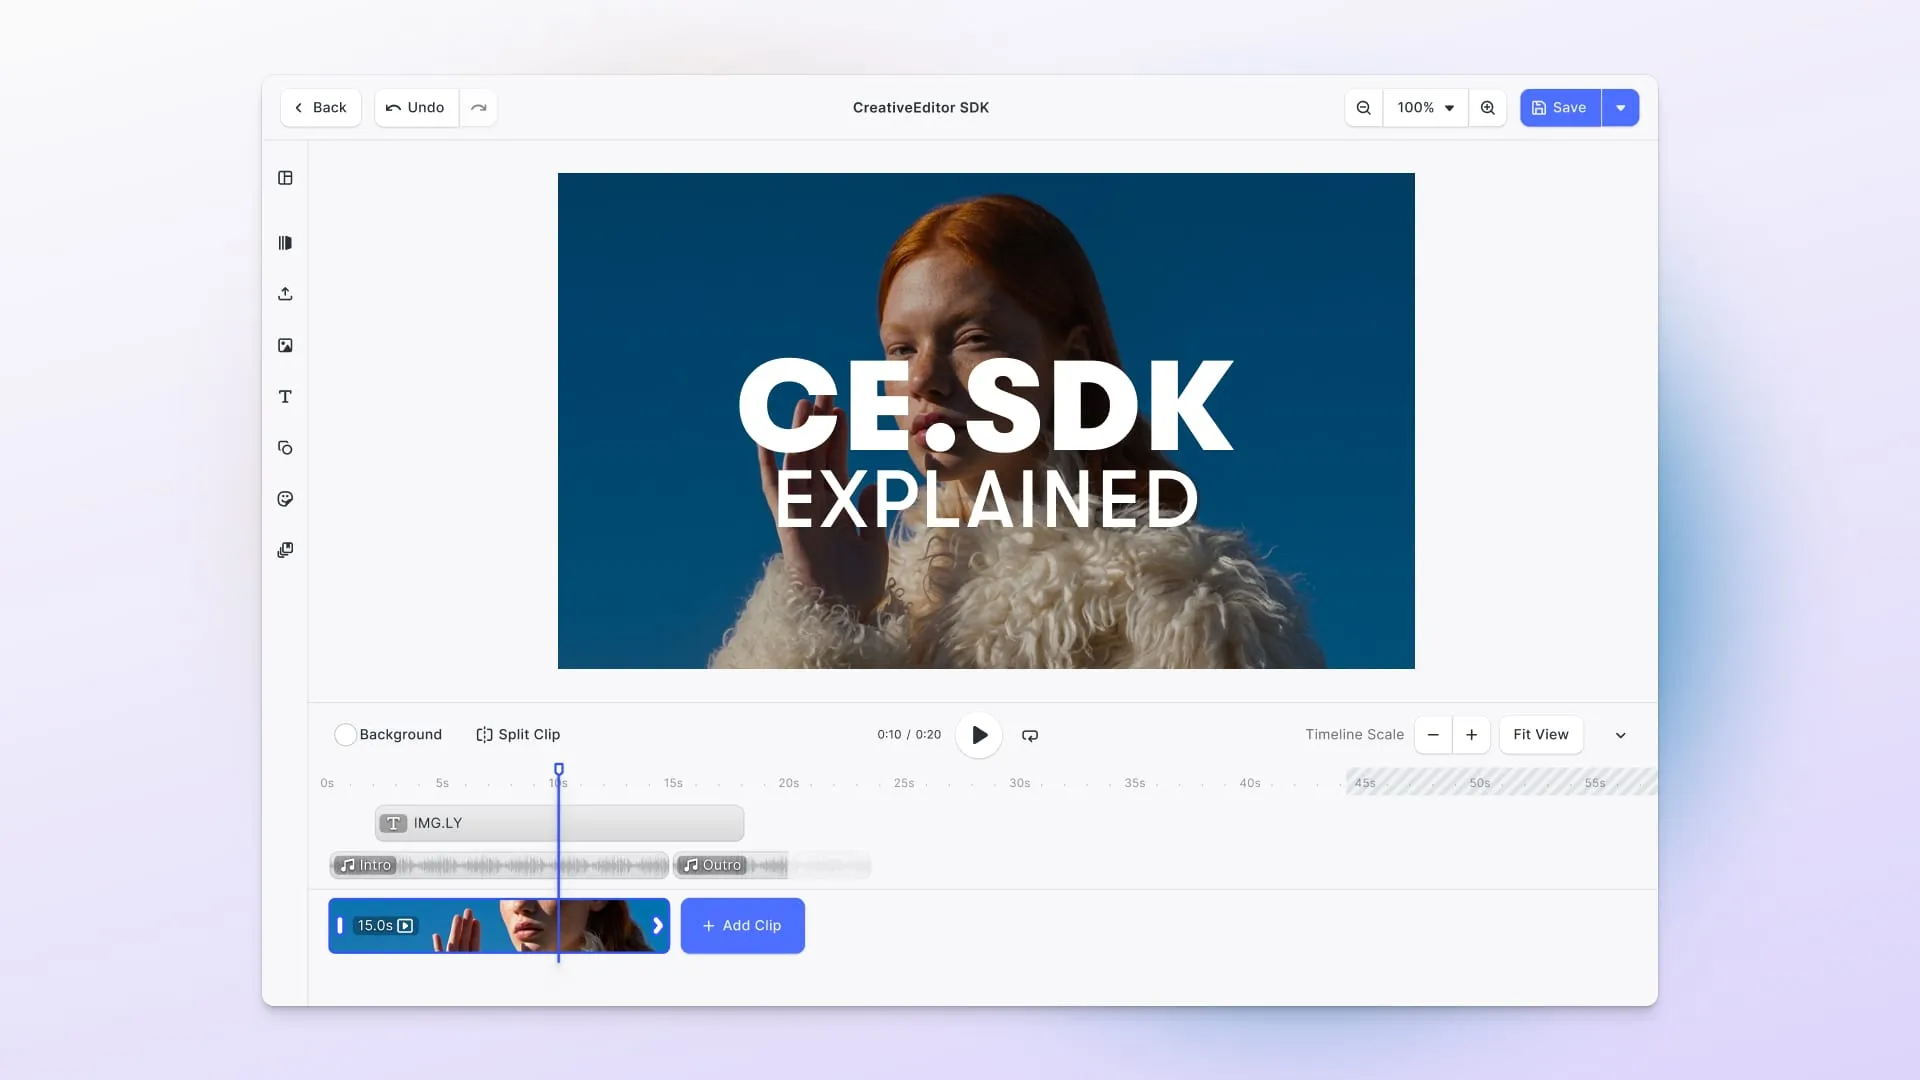Viewport: 1920px width, 1080px height.
Task: Decrease timeline scale with minus button
Action: [1433, 735]
